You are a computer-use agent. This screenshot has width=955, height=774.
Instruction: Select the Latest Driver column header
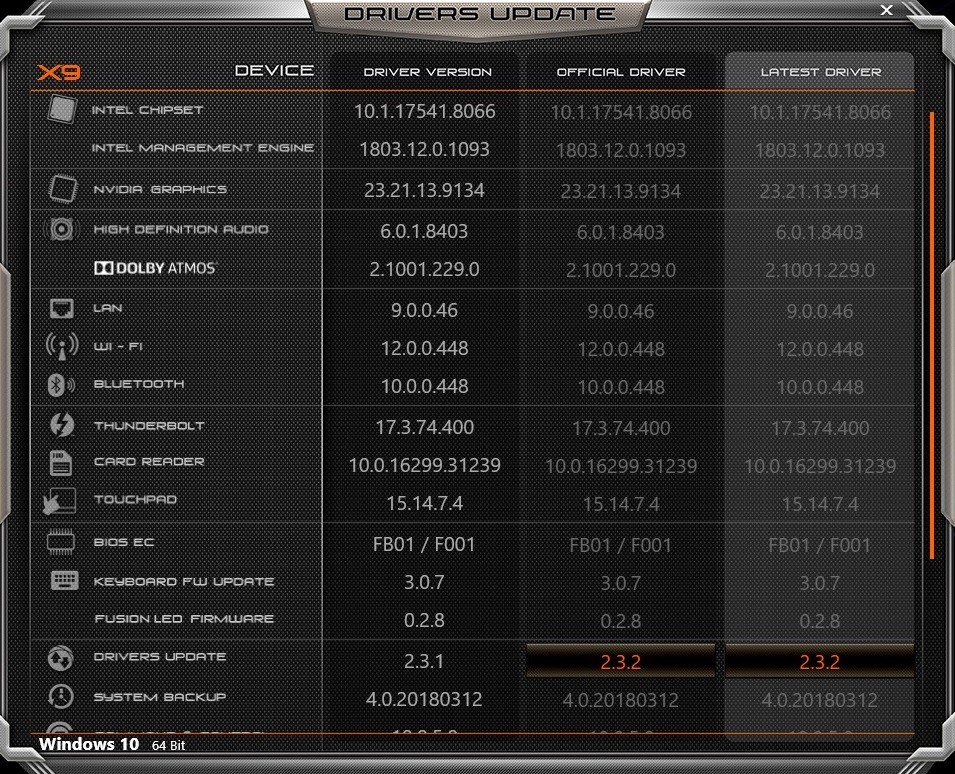tap(821, 72)
